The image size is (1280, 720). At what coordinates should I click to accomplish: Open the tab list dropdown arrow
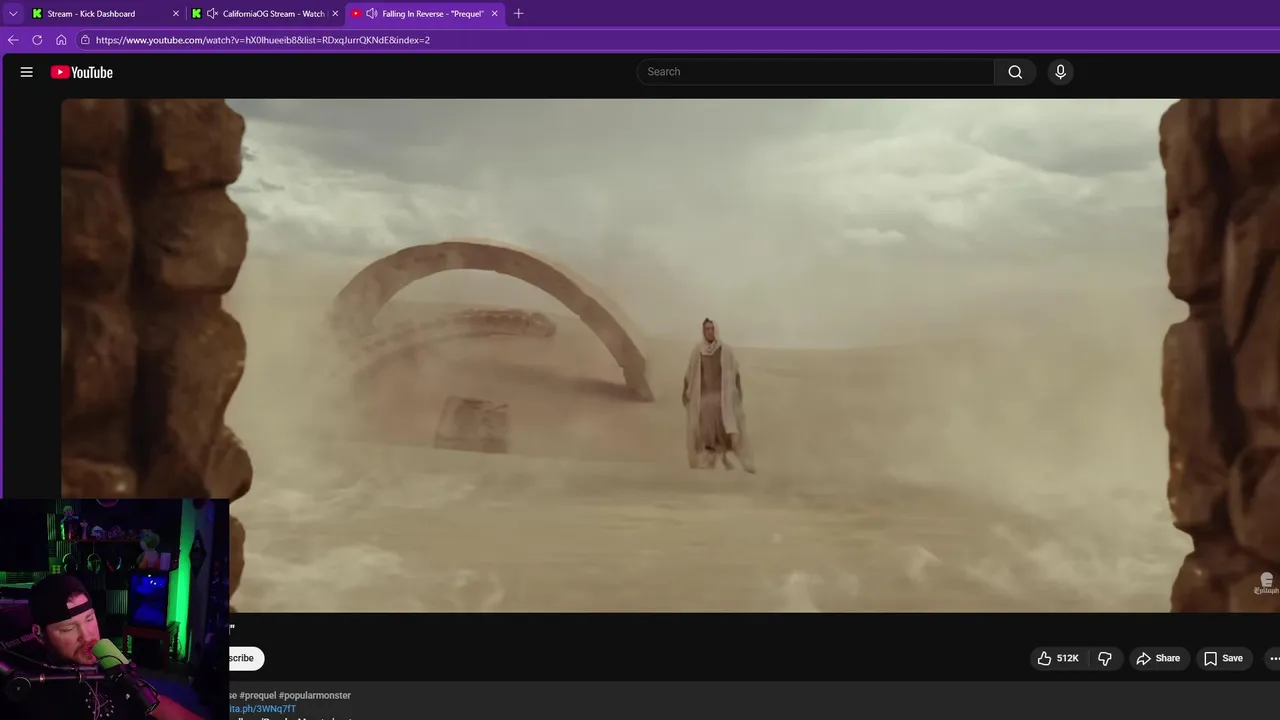[13, 14]
